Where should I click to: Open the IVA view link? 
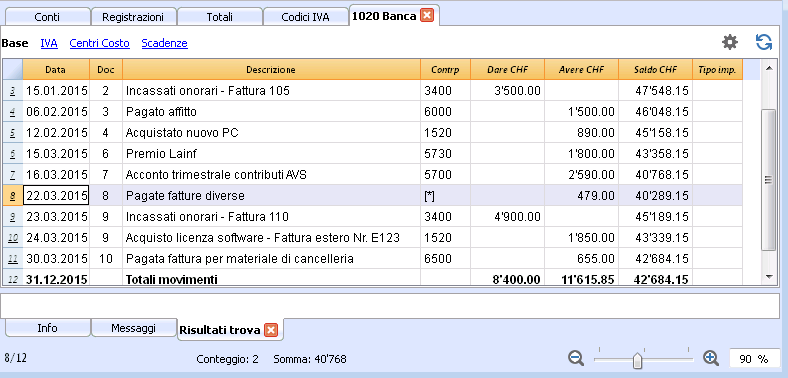coord(49,43)
